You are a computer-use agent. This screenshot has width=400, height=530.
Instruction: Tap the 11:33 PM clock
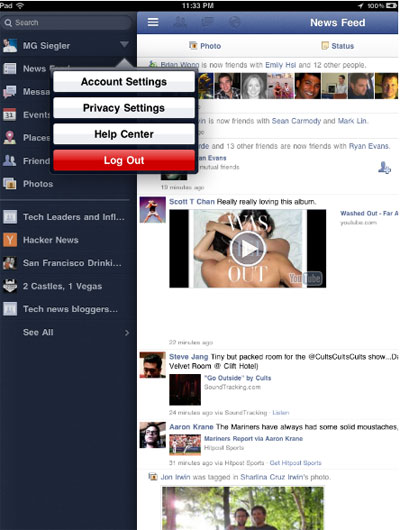(x=197, y=6)
